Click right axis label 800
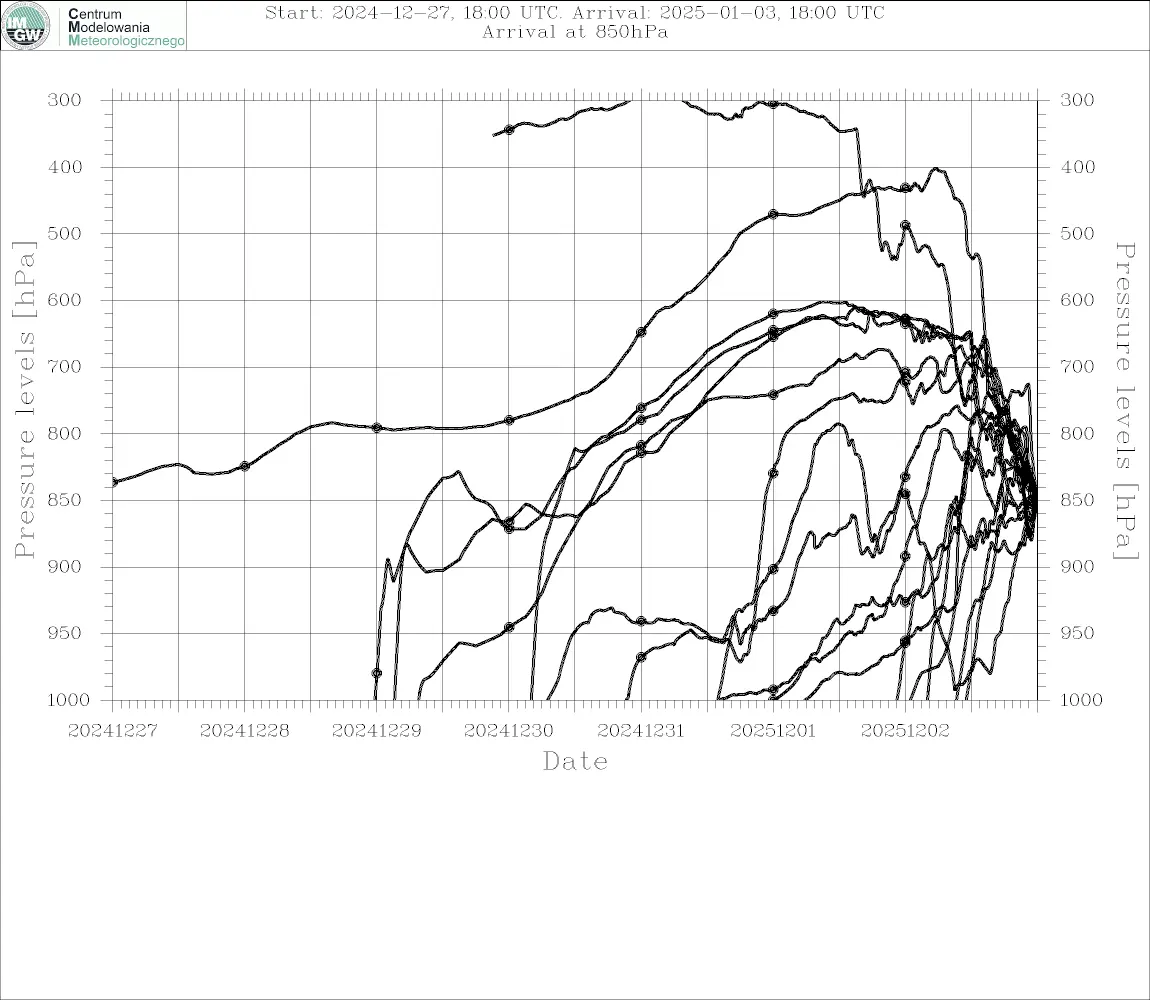The height and width of the screenshot is (1000, 1150). [1077, 434]
